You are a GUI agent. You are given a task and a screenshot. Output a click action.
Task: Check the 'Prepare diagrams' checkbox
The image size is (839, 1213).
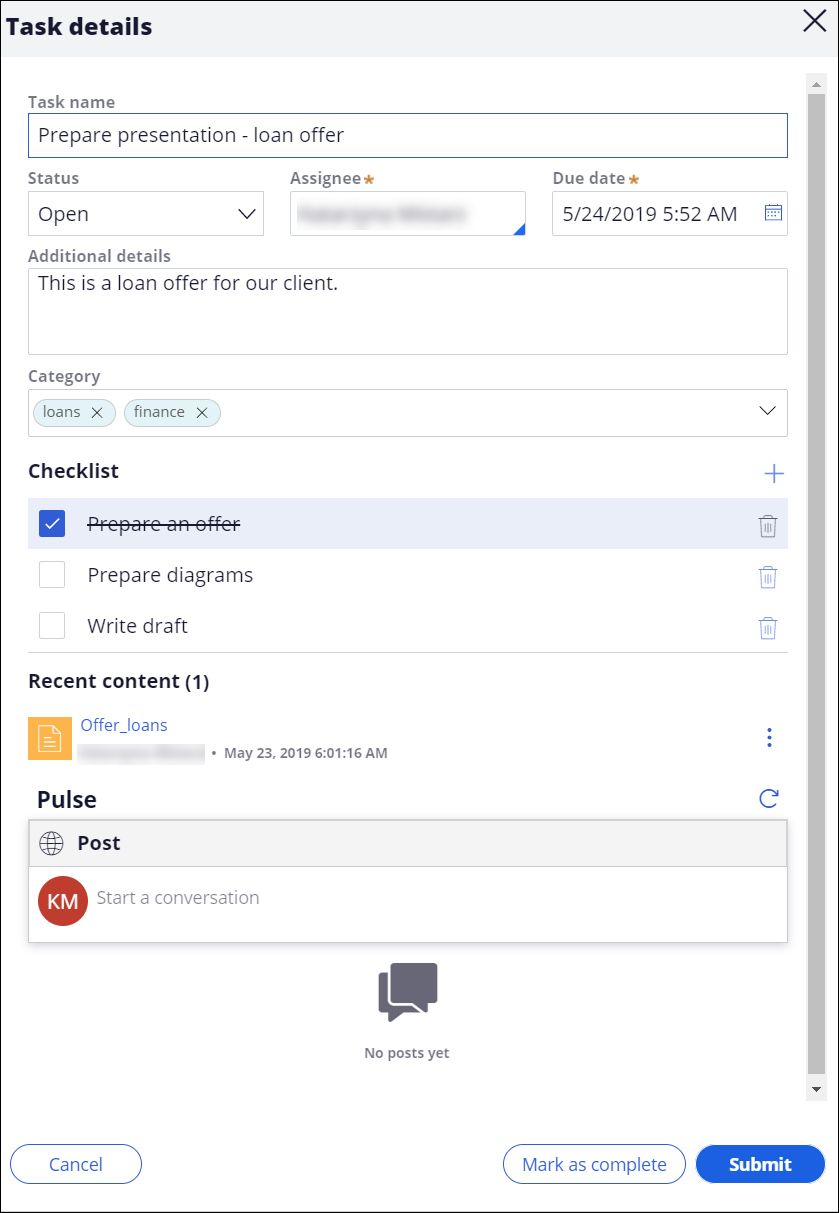click(52, 575)
